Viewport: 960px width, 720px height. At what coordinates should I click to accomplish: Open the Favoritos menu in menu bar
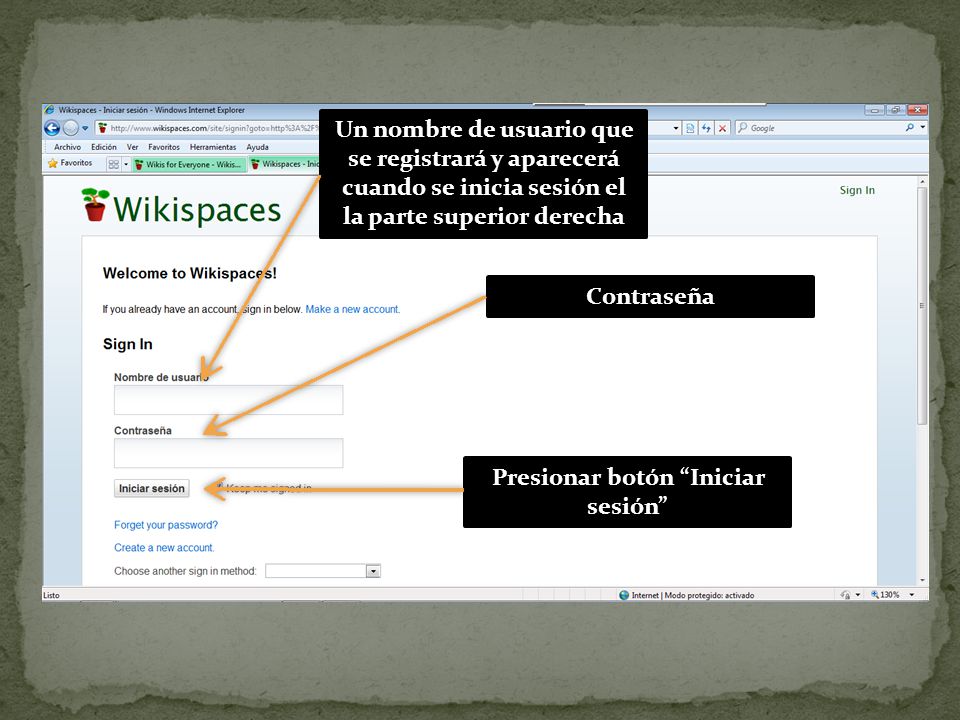coord(163,147)
